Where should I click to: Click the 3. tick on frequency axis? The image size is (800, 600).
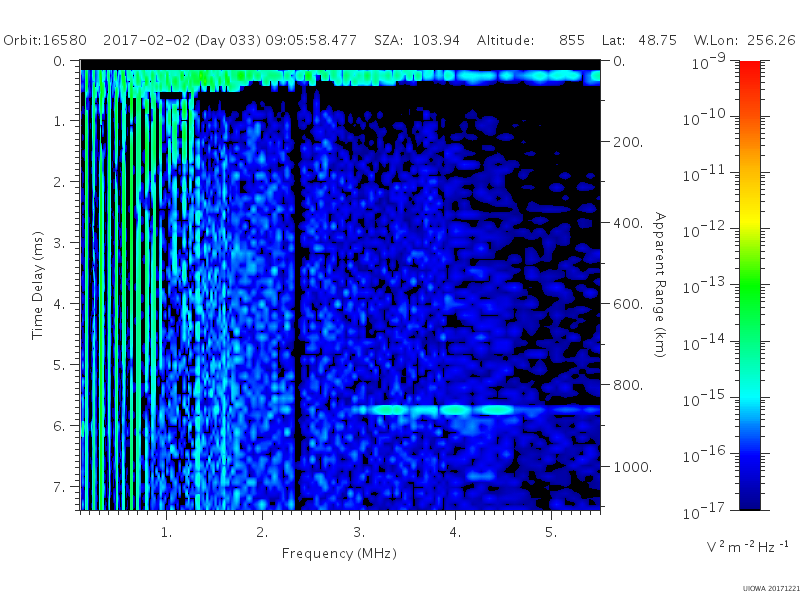359,533
